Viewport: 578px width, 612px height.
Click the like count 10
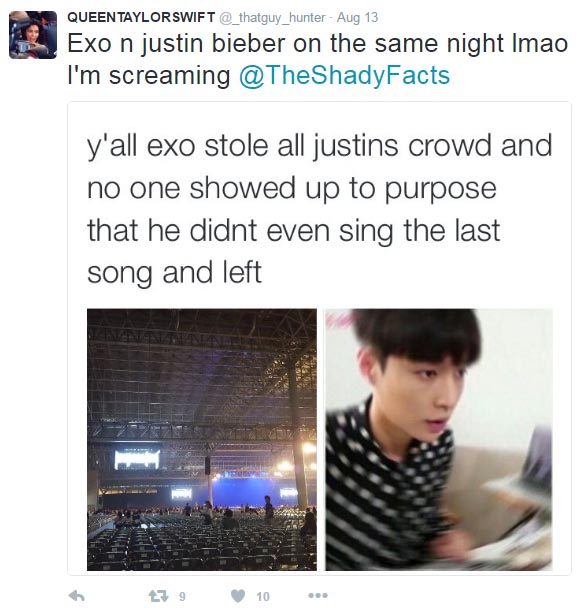click(x=263, y=596)
